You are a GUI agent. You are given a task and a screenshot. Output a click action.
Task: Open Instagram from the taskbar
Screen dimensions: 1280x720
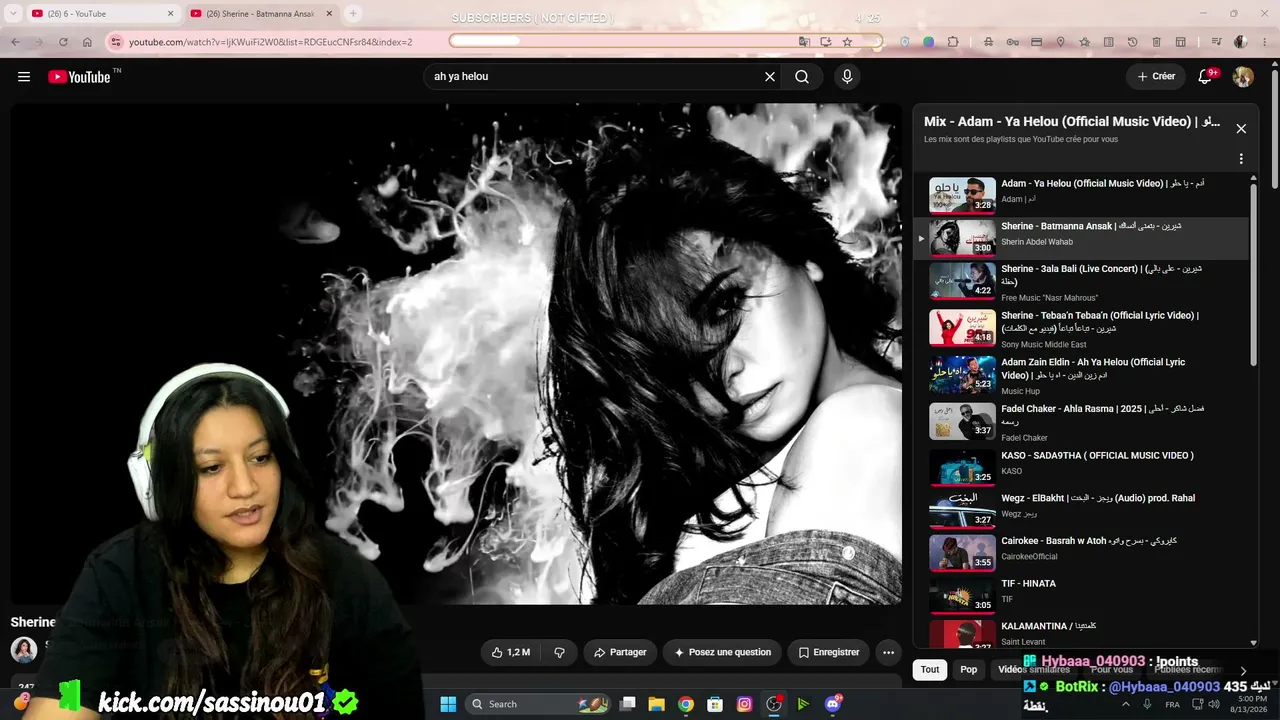744,704
